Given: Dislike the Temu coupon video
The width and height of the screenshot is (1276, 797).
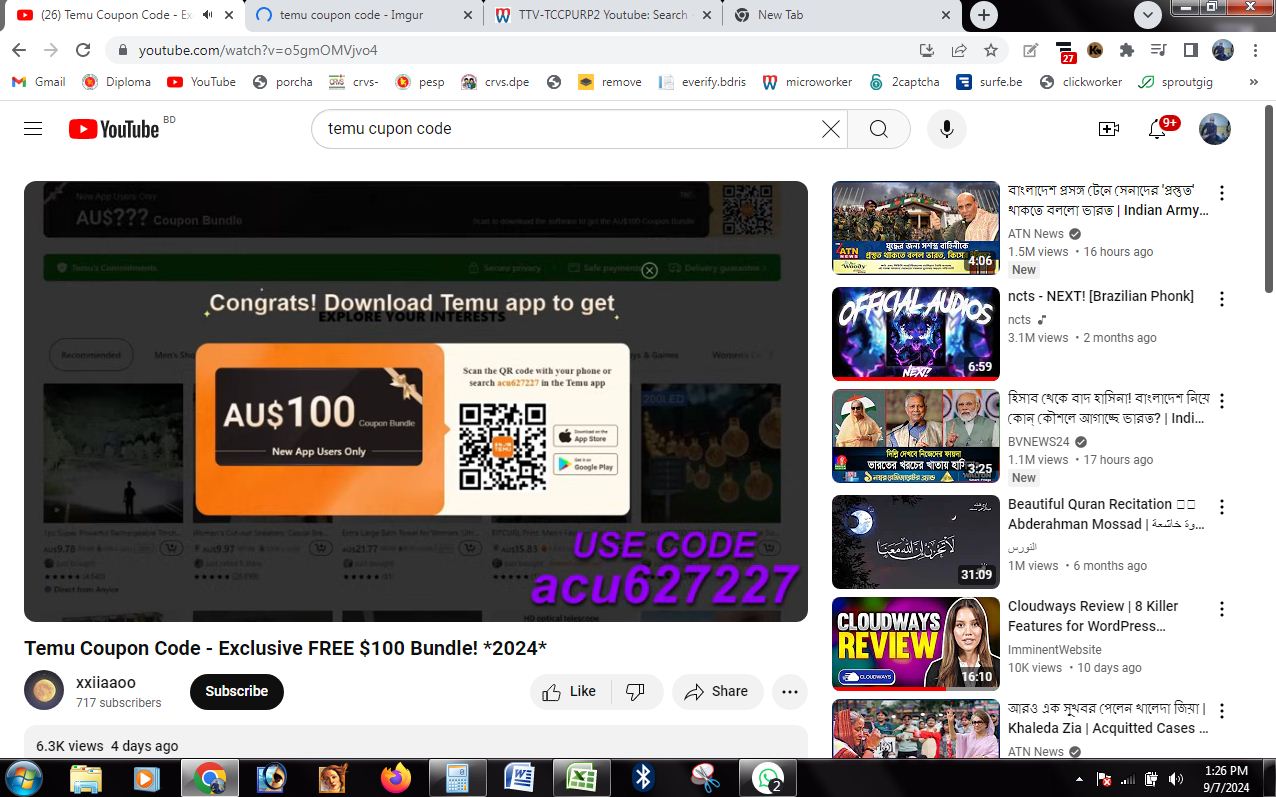Looking at the screenshot, I should point(635,691).
